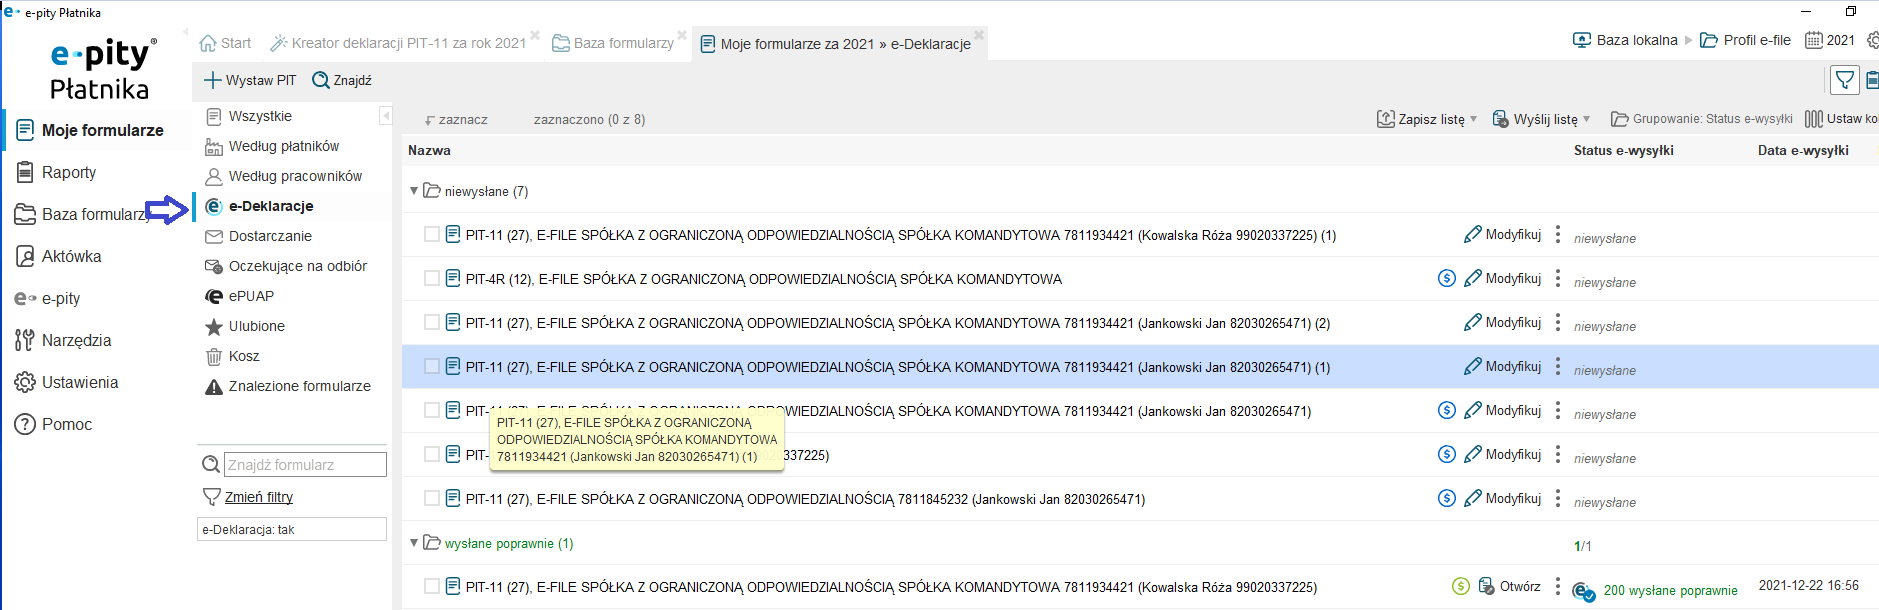Click the 200 wysłane poprawnie status text
1879x610 pixels.
tap(1671, 591)
